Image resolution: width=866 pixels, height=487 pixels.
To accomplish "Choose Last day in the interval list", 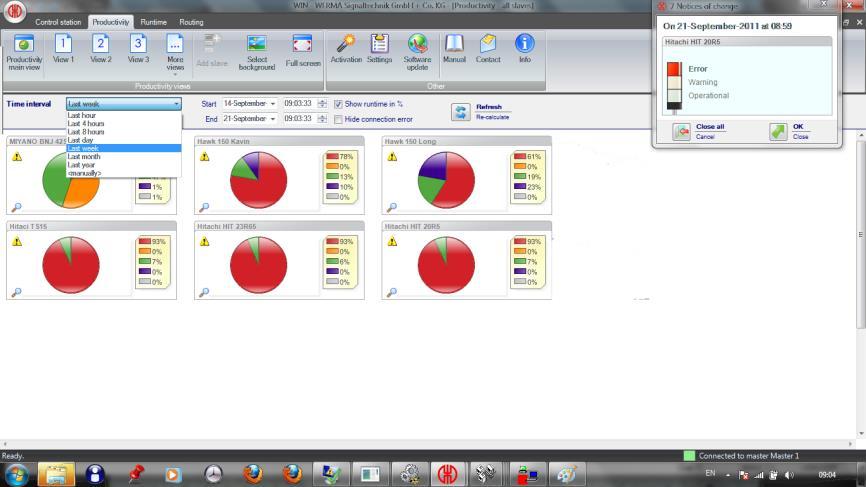I will pyautogui.click(x=124, y=140).
